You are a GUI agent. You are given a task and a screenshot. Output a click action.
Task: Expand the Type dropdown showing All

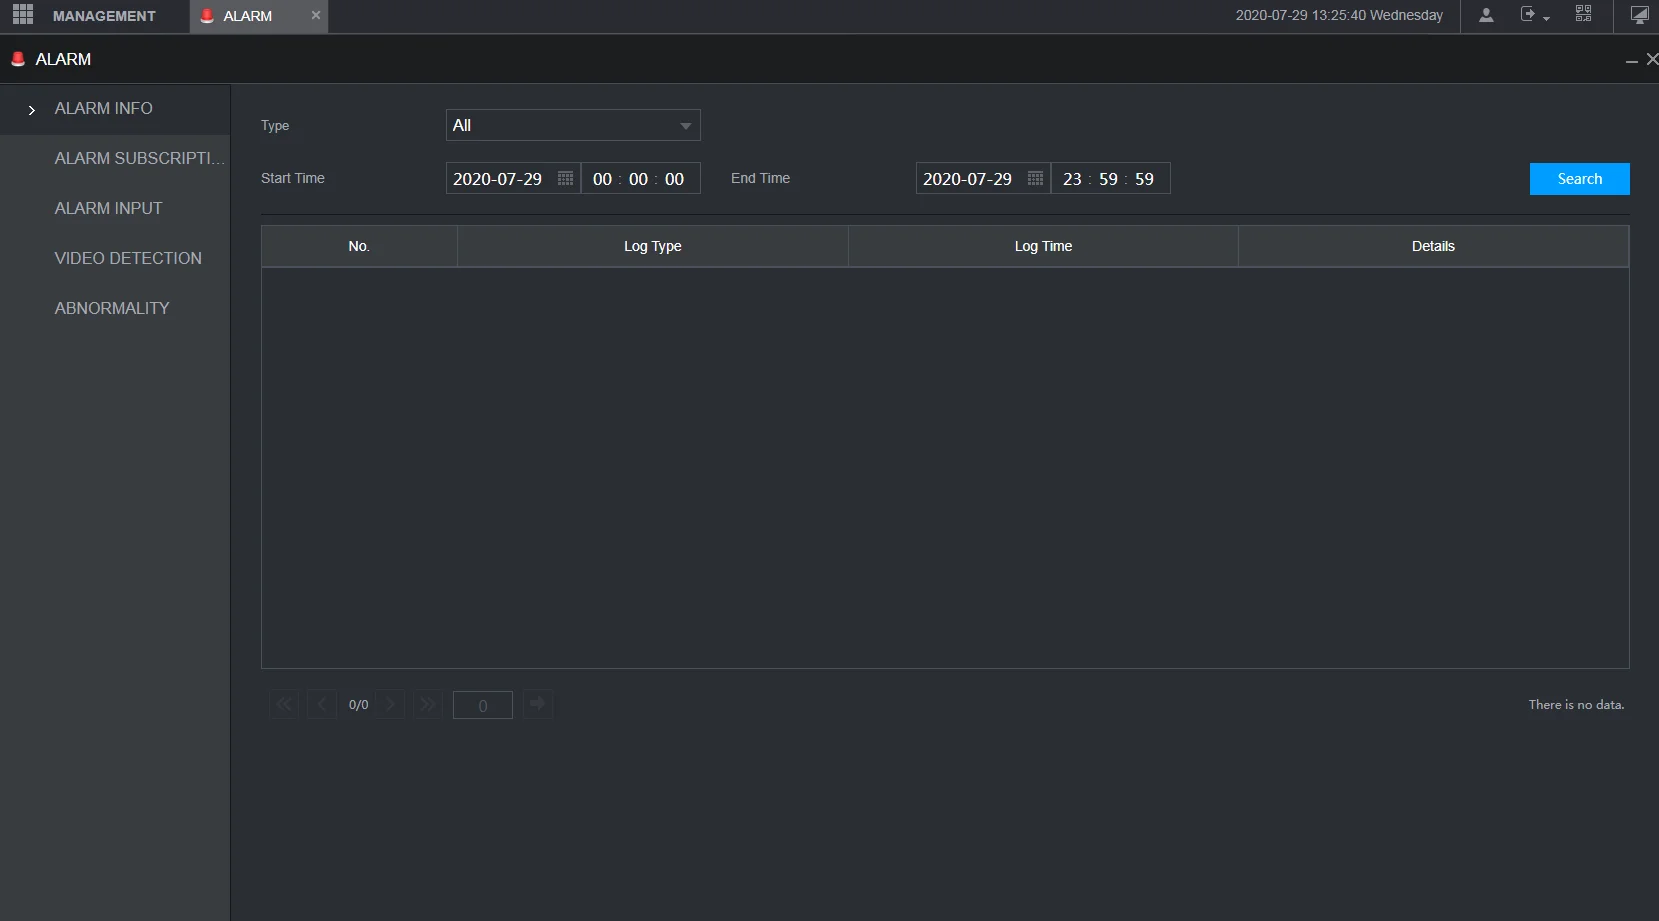pos(573,125)
